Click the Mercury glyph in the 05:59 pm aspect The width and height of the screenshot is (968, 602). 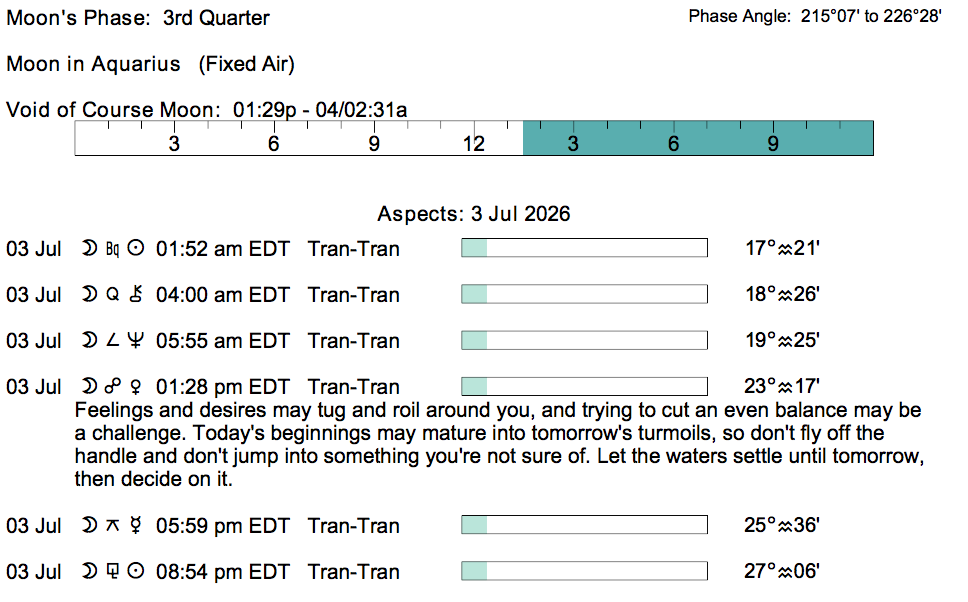[136, 525]
